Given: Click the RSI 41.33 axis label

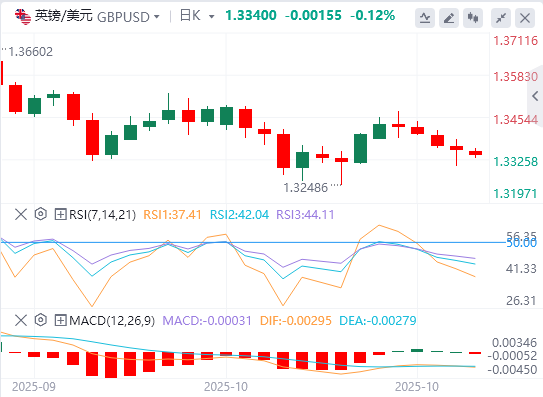Looking at the screenshot, I should [521, 268].
